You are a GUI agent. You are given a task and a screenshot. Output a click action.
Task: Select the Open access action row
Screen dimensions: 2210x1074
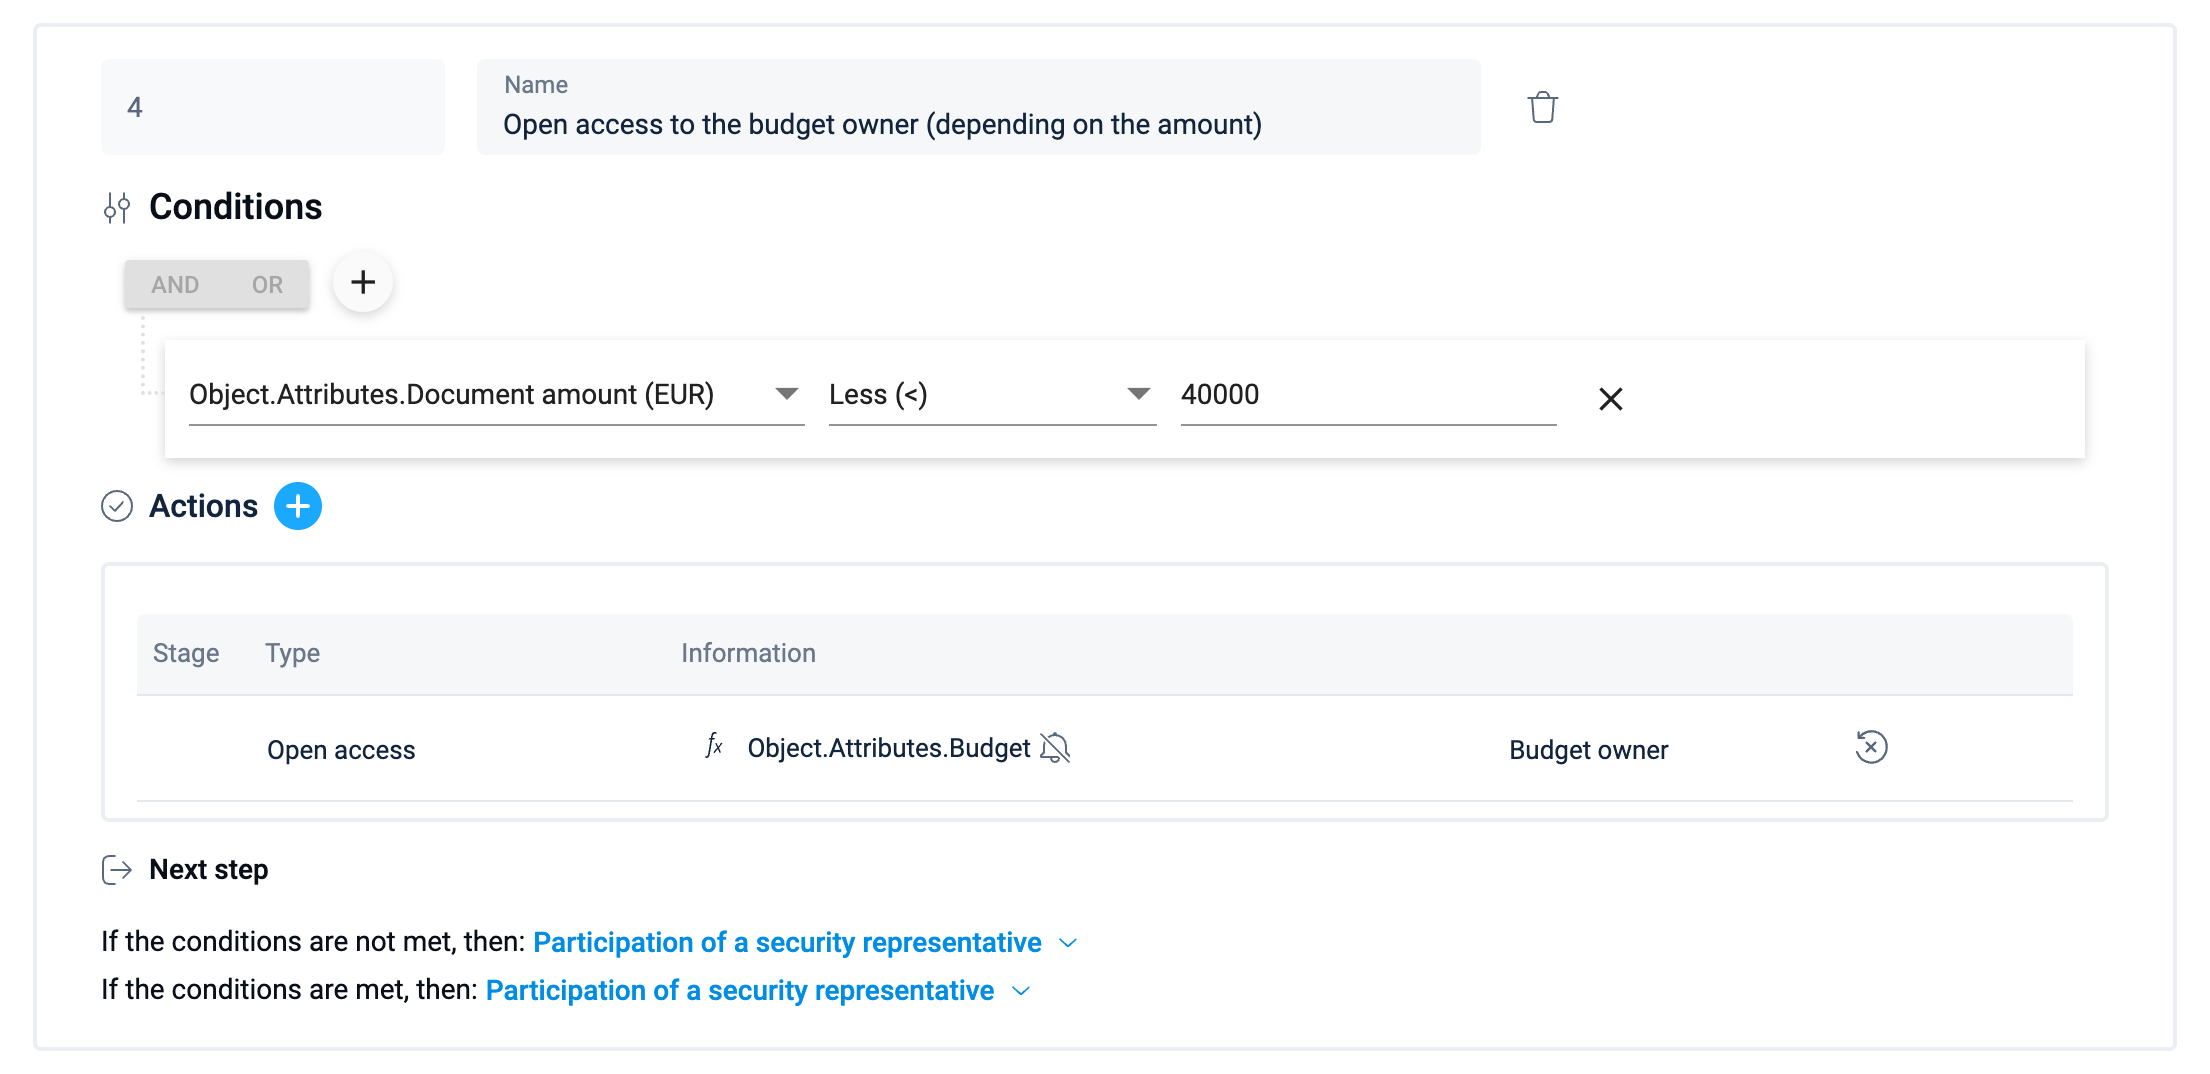341,750
